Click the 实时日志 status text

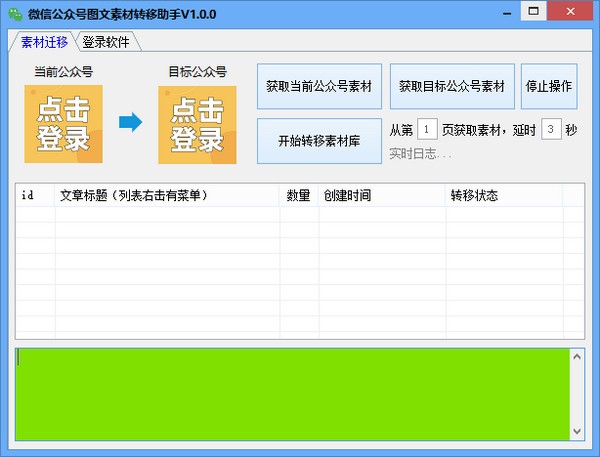coord(420,154)
